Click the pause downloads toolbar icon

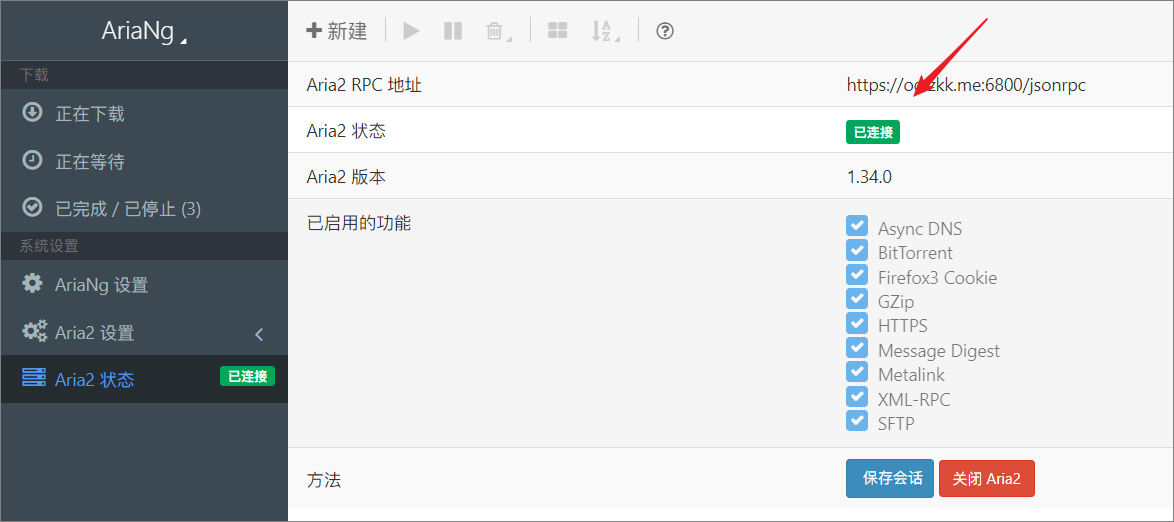coord(453,31)
